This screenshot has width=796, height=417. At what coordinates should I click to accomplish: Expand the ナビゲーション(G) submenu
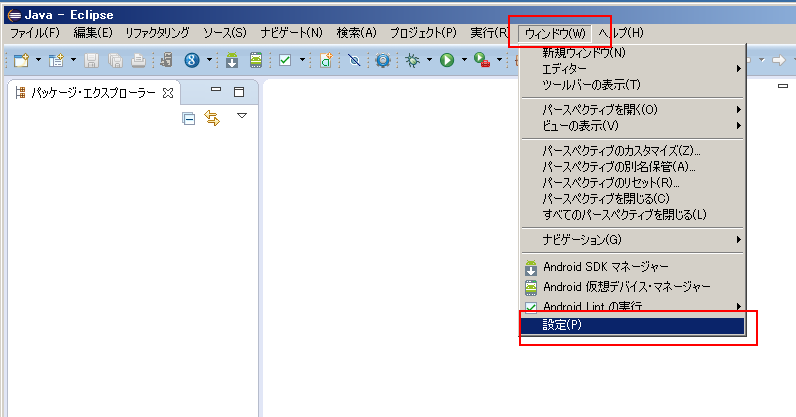(x=632, y=239)
